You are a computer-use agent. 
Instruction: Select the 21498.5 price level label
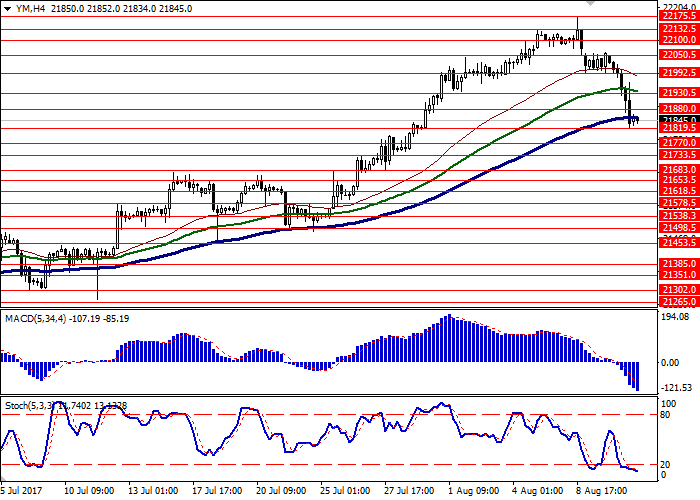(679, 228)
